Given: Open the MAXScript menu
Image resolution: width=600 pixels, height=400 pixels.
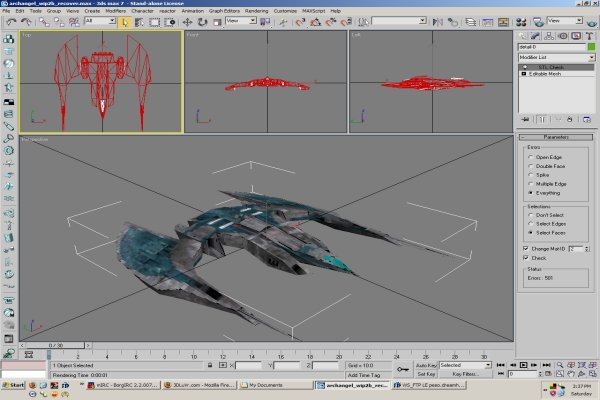Looking at the screenshot, I should (313, 11).
